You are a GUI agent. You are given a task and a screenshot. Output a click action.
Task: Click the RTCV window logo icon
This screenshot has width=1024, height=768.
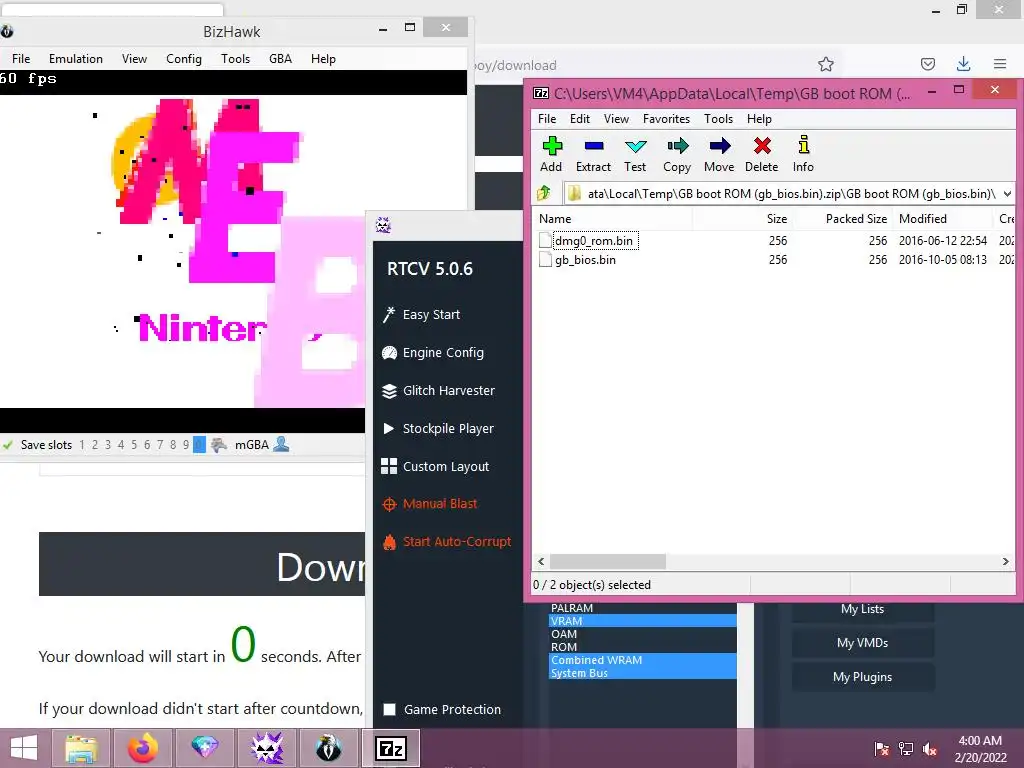[x=383, y=226]
